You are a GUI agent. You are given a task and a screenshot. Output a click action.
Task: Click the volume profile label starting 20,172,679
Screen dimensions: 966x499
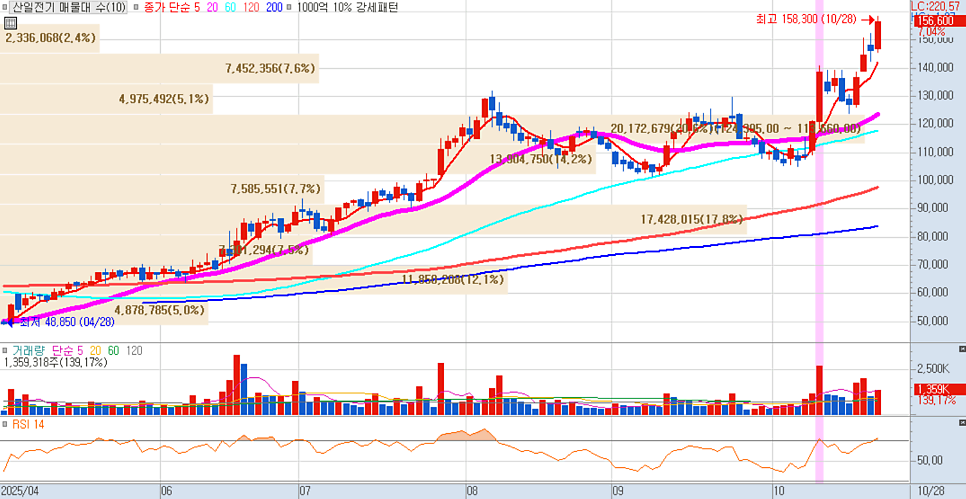tap(736, 128)
